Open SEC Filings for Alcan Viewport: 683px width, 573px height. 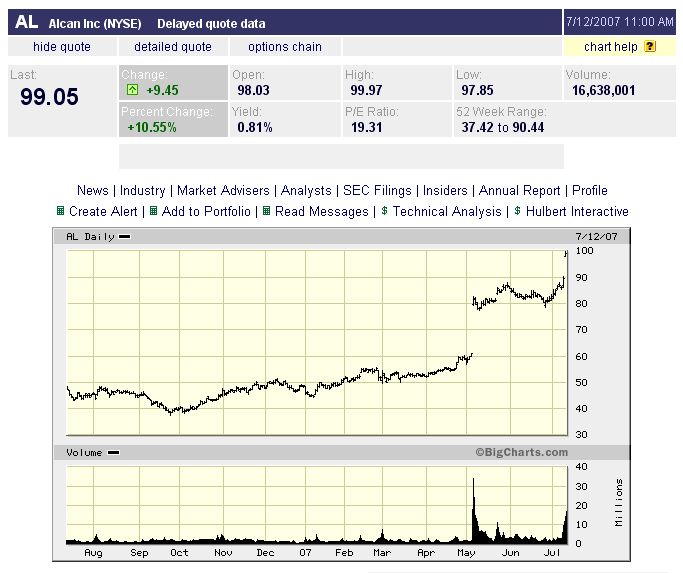[x=377, y=190]
